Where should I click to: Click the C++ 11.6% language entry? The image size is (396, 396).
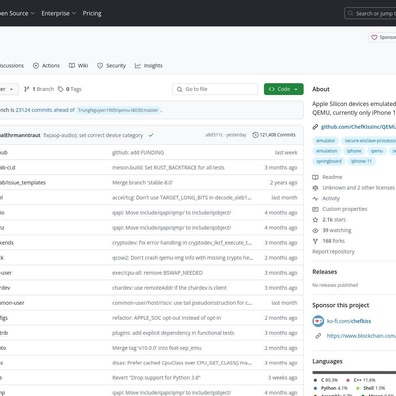click(361, 380)
